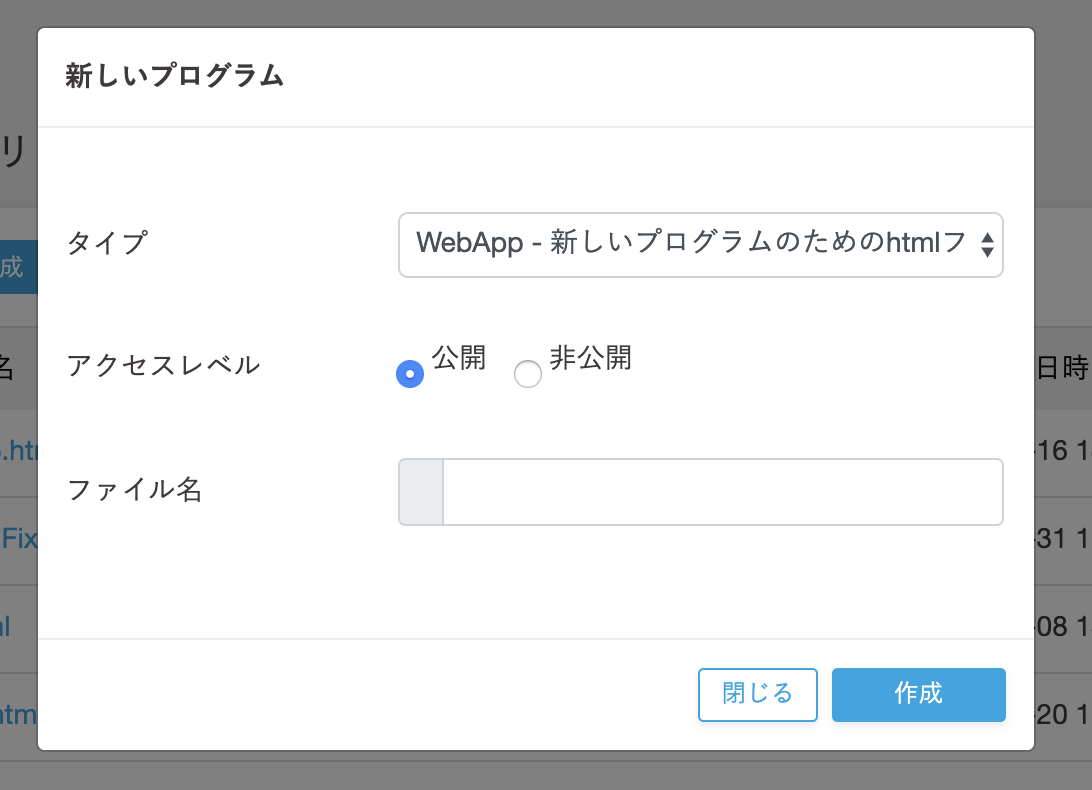
Task: Click the ファイル名 label text
Action: [x=135, y=490]
